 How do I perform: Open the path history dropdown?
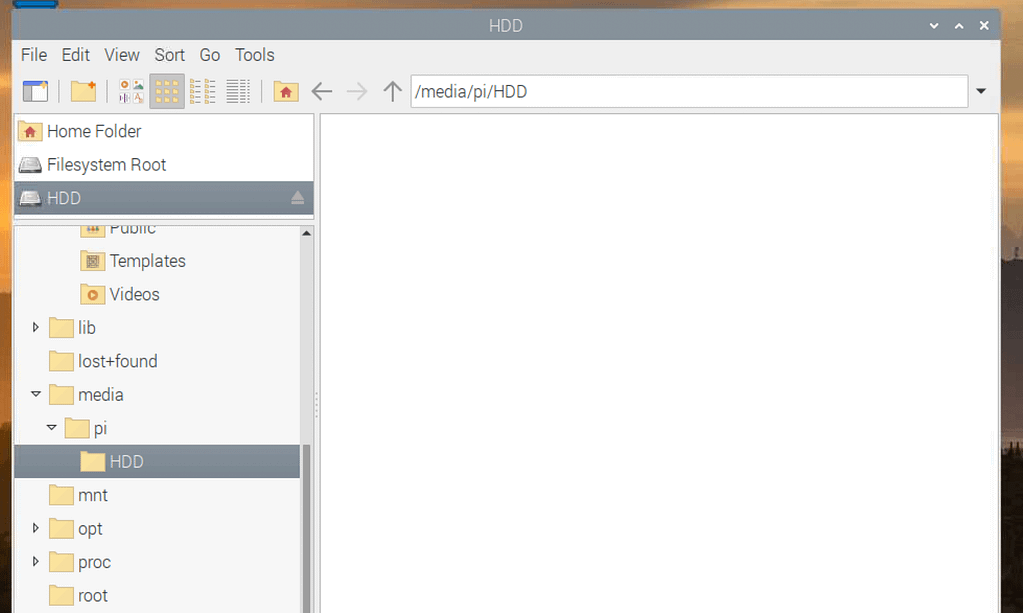981,91
